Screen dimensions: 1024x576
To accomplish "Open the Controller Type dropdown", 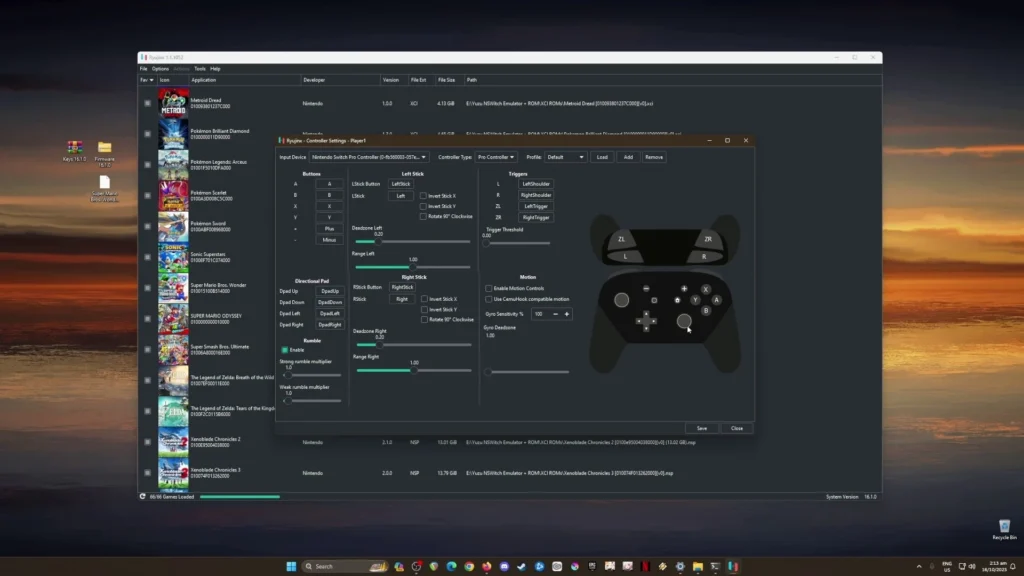I will (x=496, y=157).
